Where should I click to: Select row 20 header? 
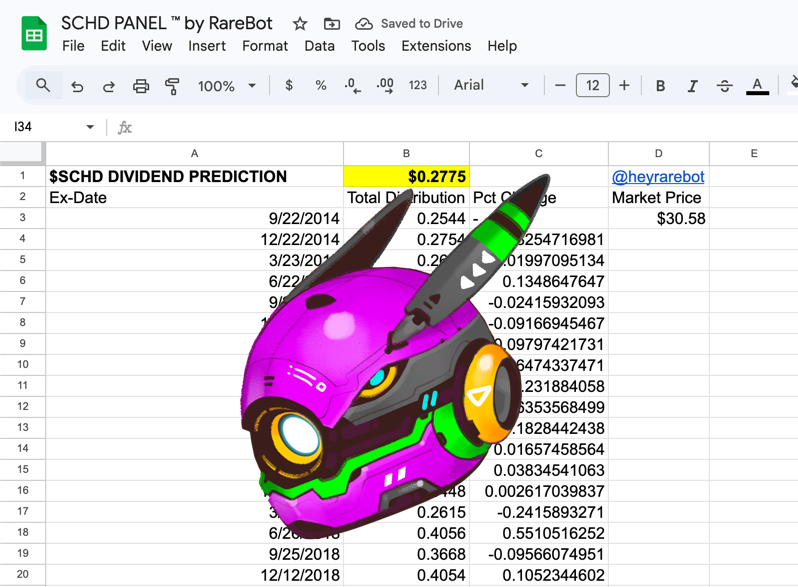coord(22,574)
